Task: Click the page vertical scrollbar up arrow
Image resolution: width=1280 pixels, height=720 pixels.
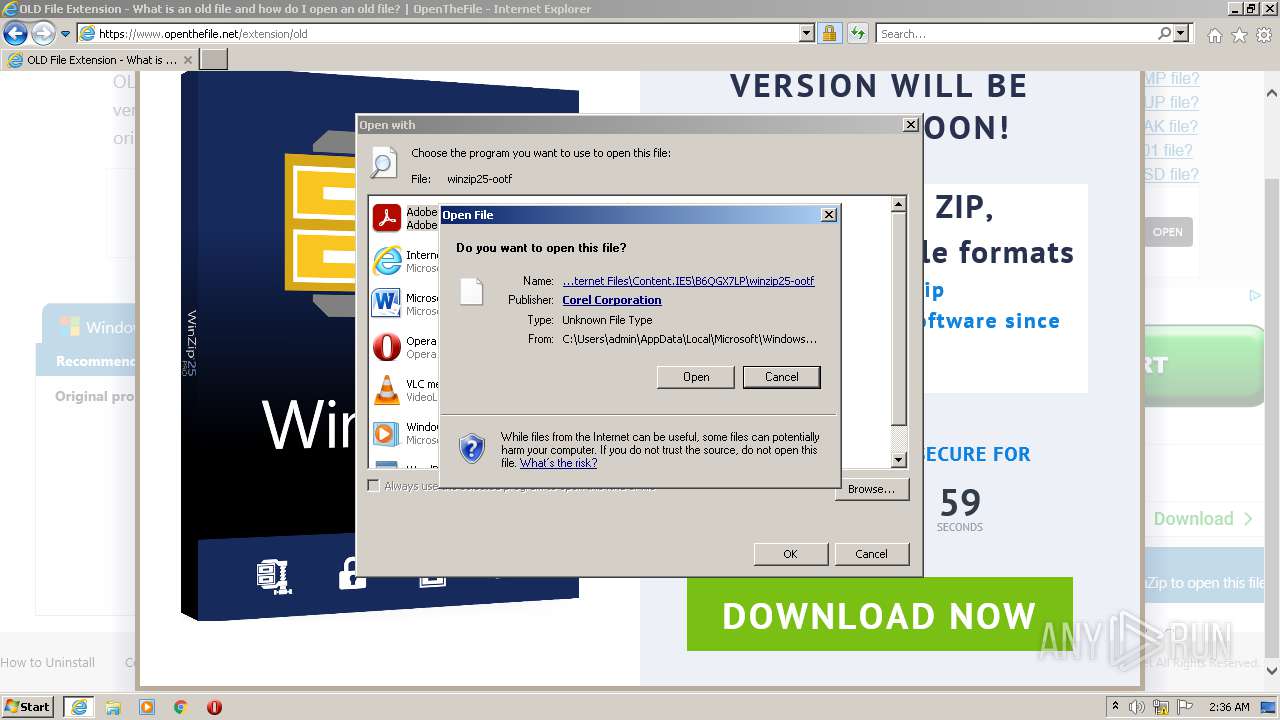Action: coord(1271,92)
